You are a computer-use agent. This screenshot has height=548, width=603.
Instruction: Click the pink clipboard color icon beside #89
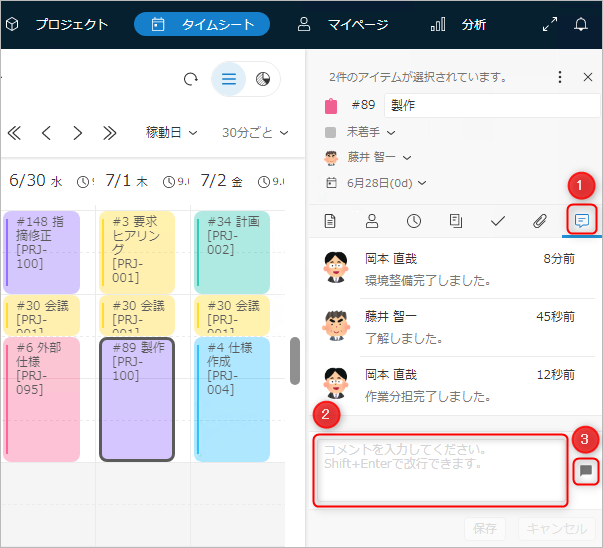point(332,105)
